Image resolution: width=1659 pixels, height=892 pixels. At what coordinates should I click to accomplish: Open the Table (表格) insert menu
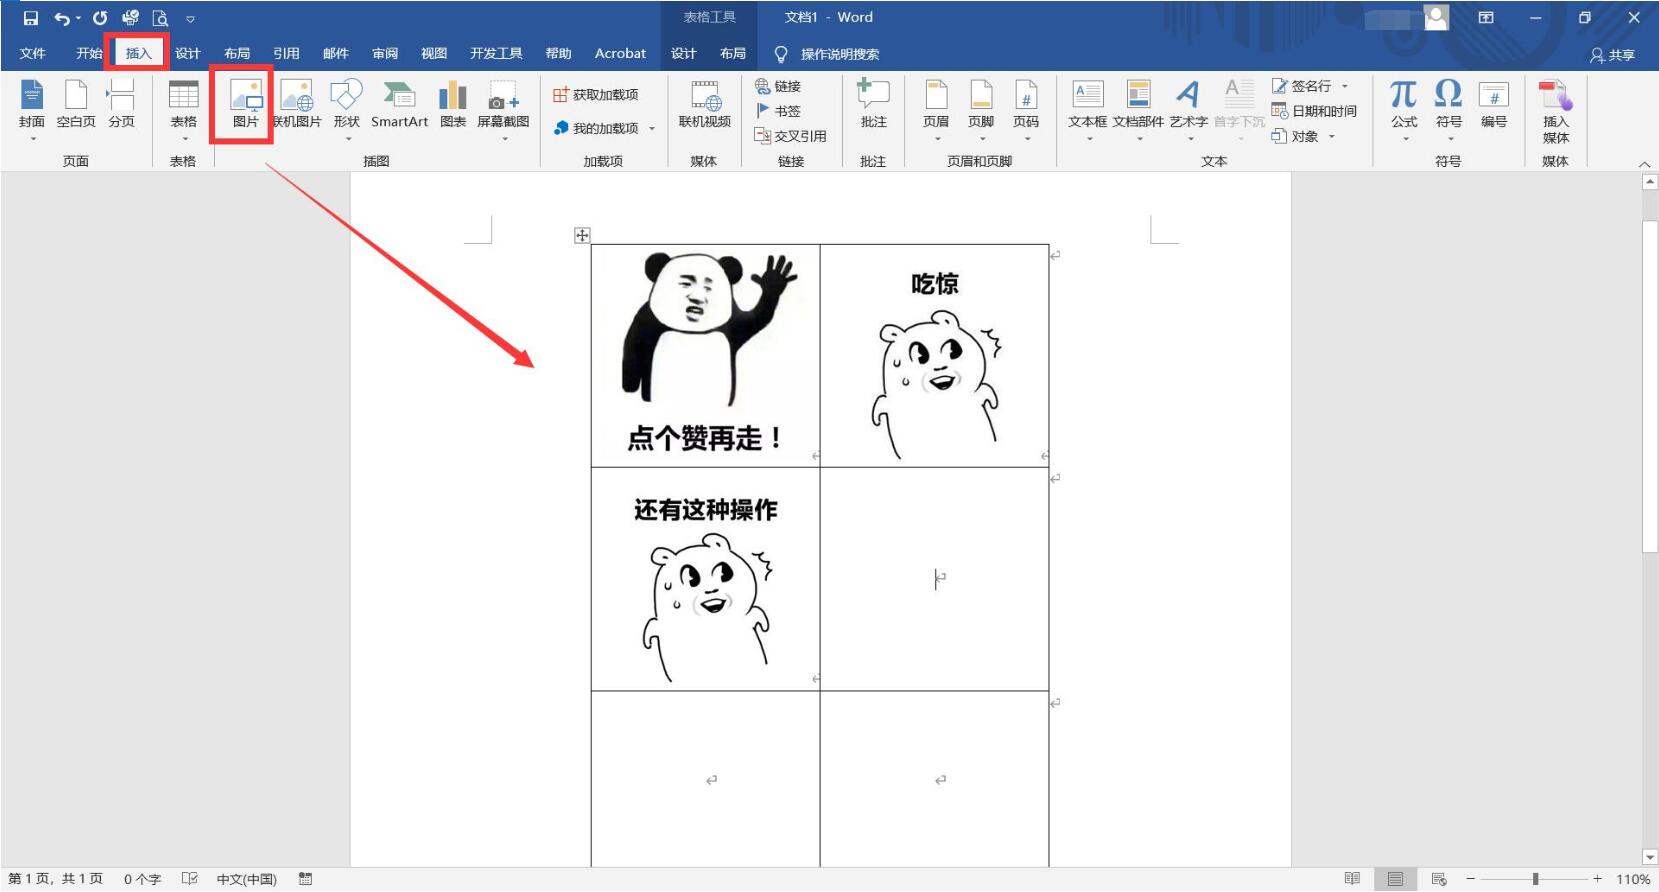coord(183,110)
